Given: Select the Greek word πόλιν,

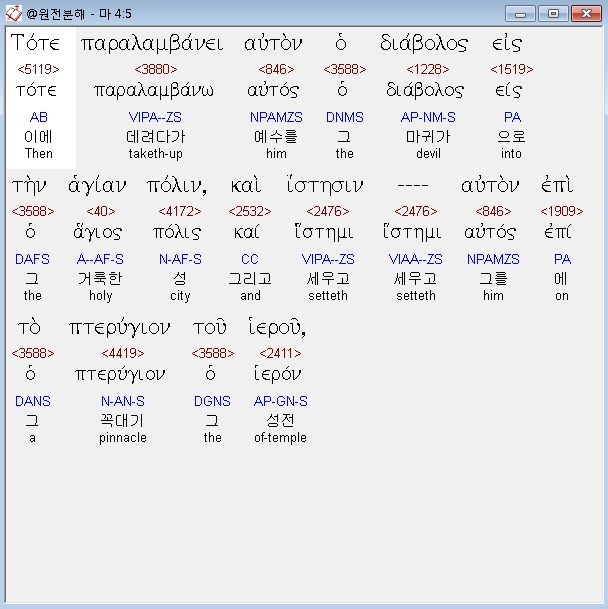Looking at the screenshot, I should click(177, 186).
